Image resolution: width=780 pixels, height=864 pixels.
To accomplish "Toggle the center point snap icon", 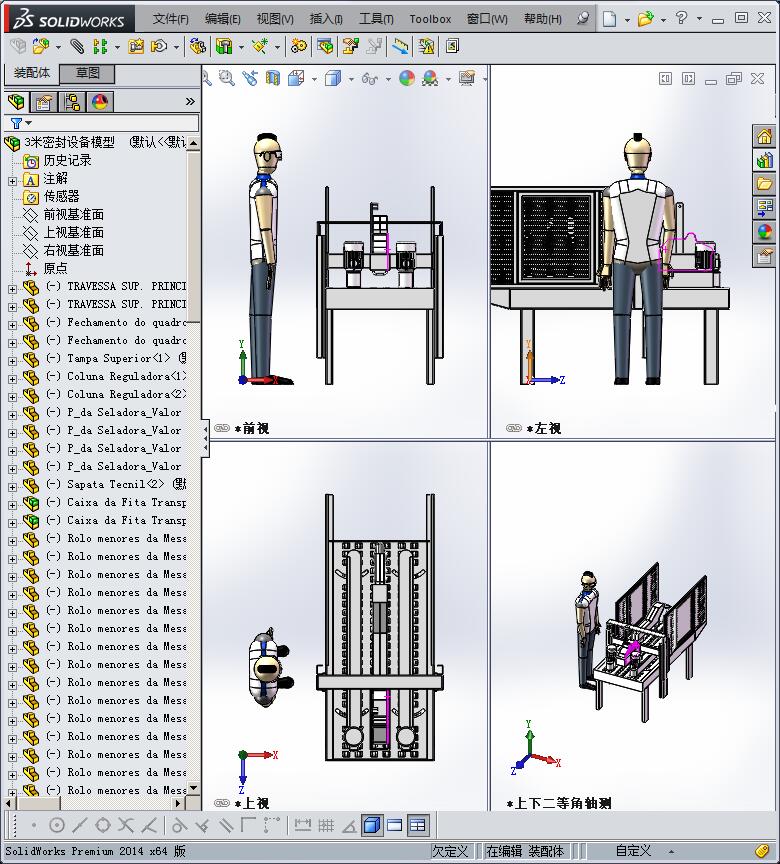I will [x=57, y=825].
